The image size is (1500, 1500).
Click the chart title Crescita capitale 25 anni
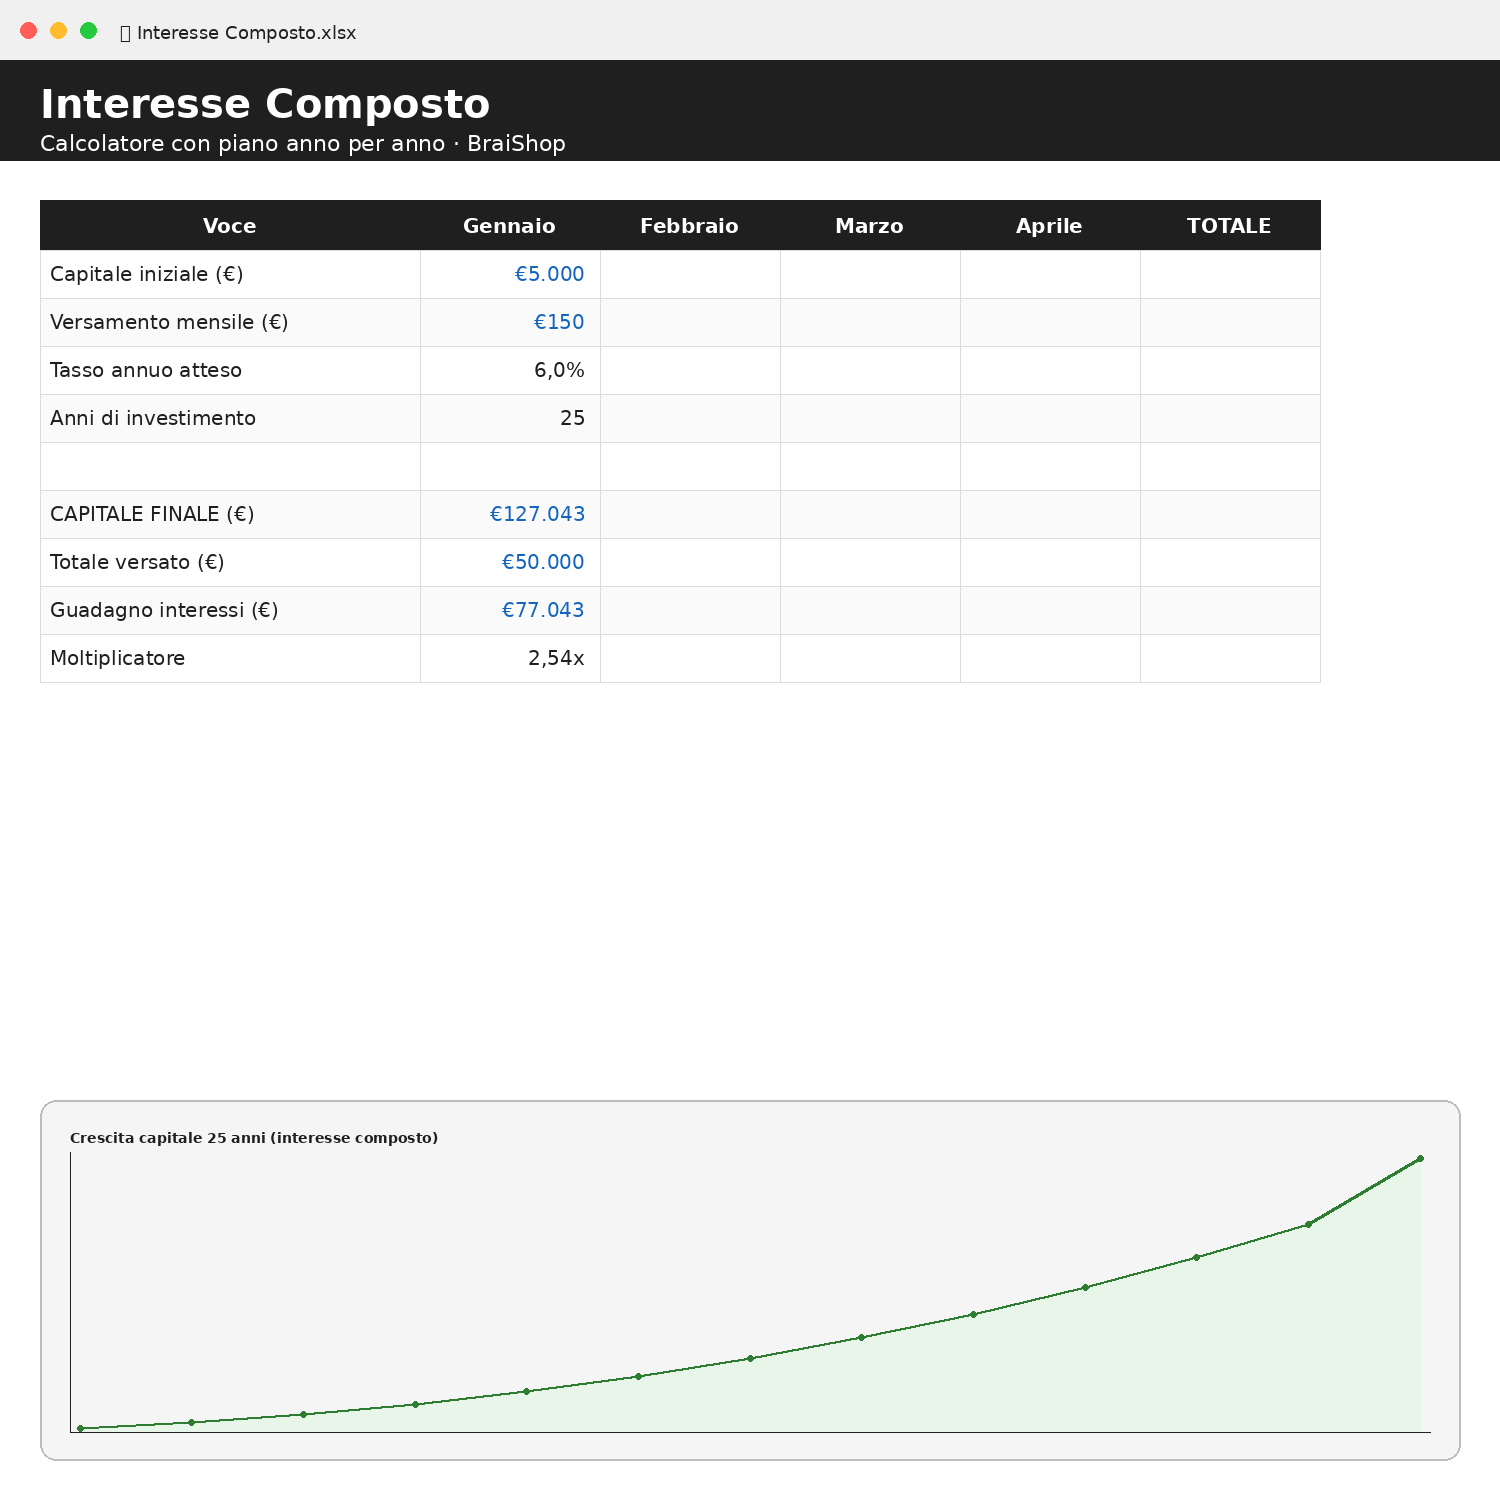[254, 1138]
